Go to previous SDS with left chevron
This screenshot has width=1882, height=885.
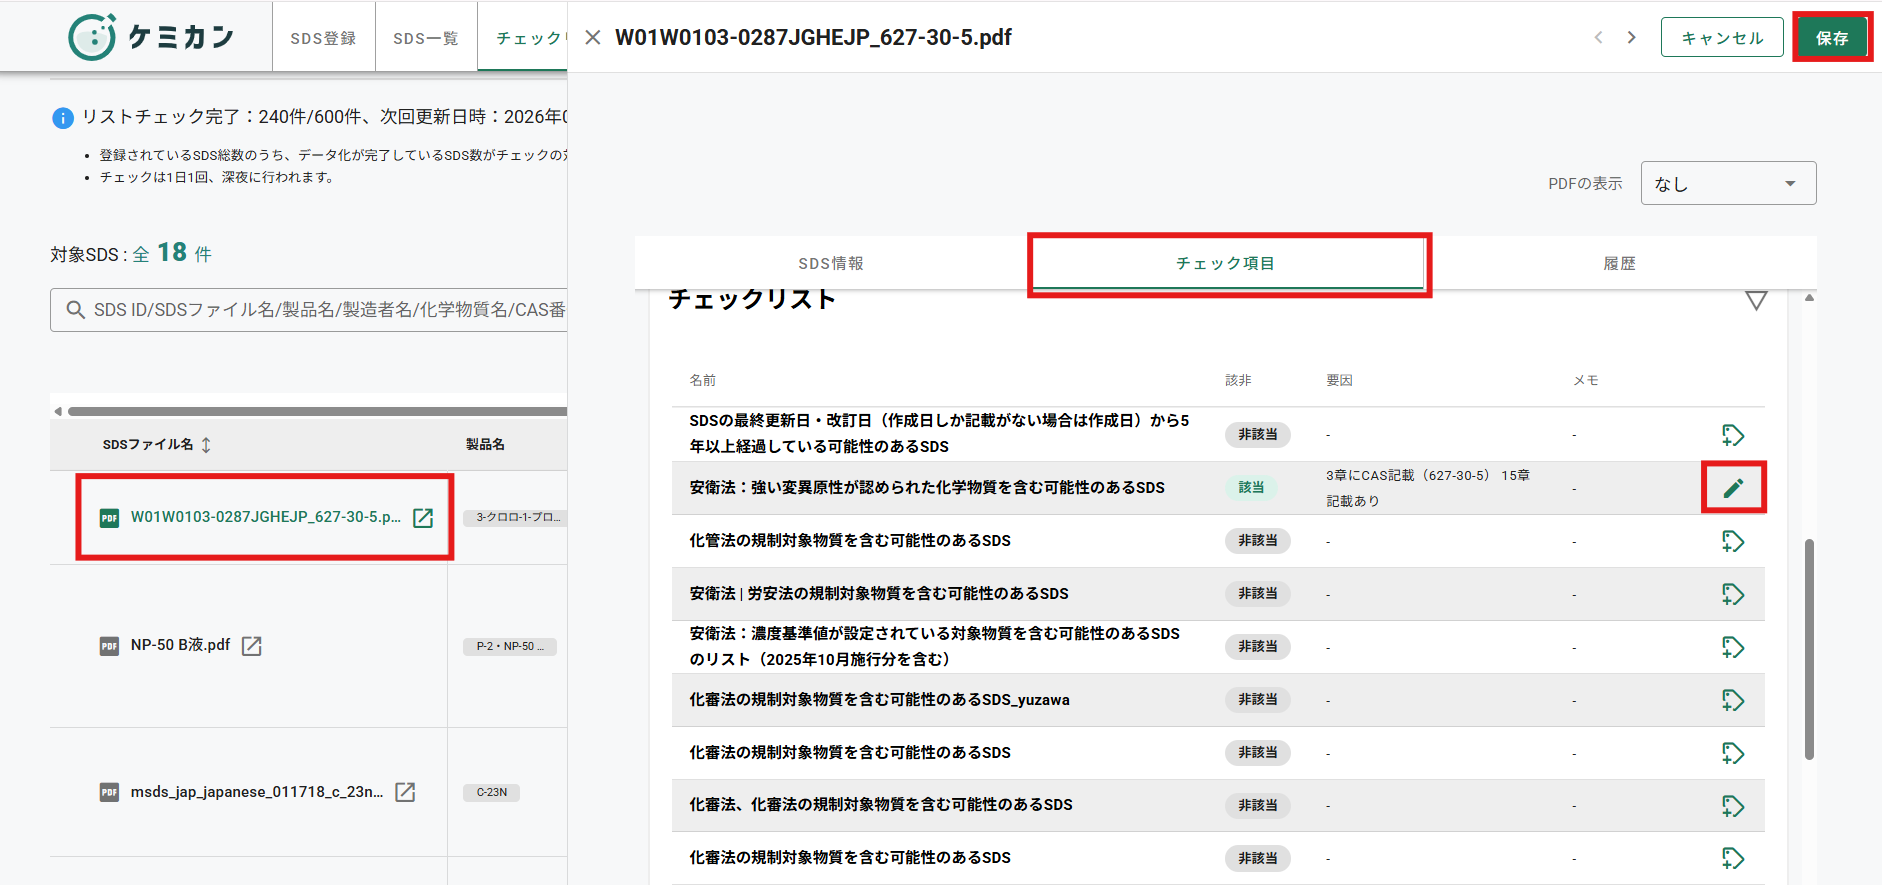tap(1598, 37)
